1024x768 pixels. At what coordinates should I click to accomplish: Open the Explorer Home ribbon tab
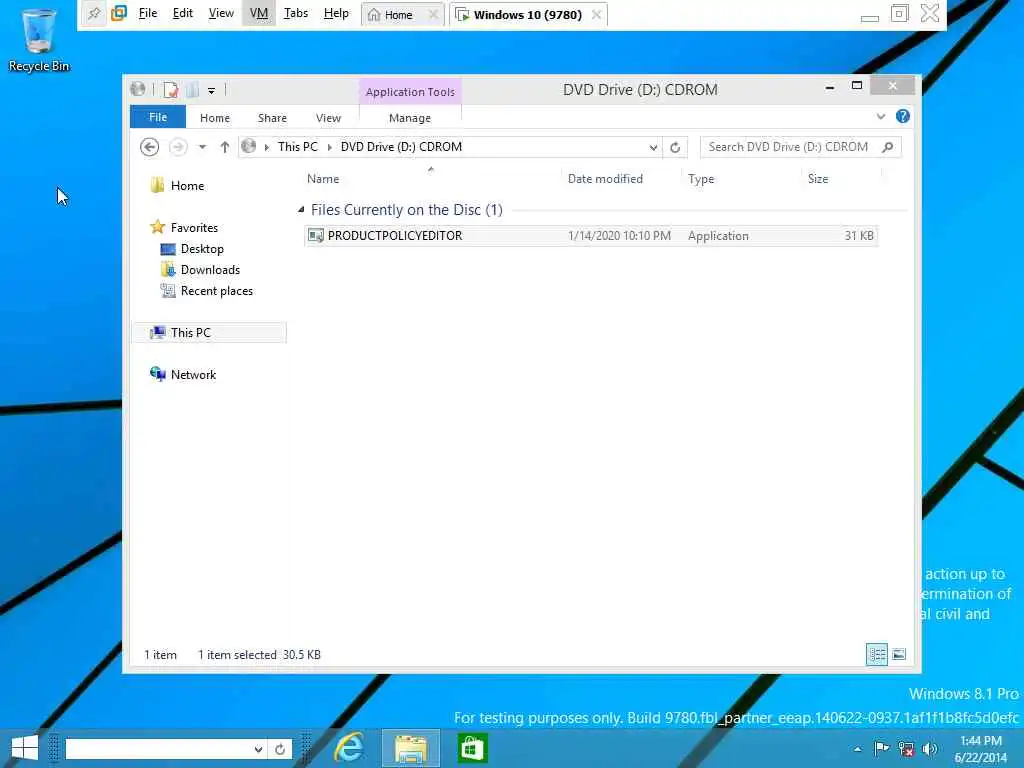pyautogui.click(x=215, y=118)
